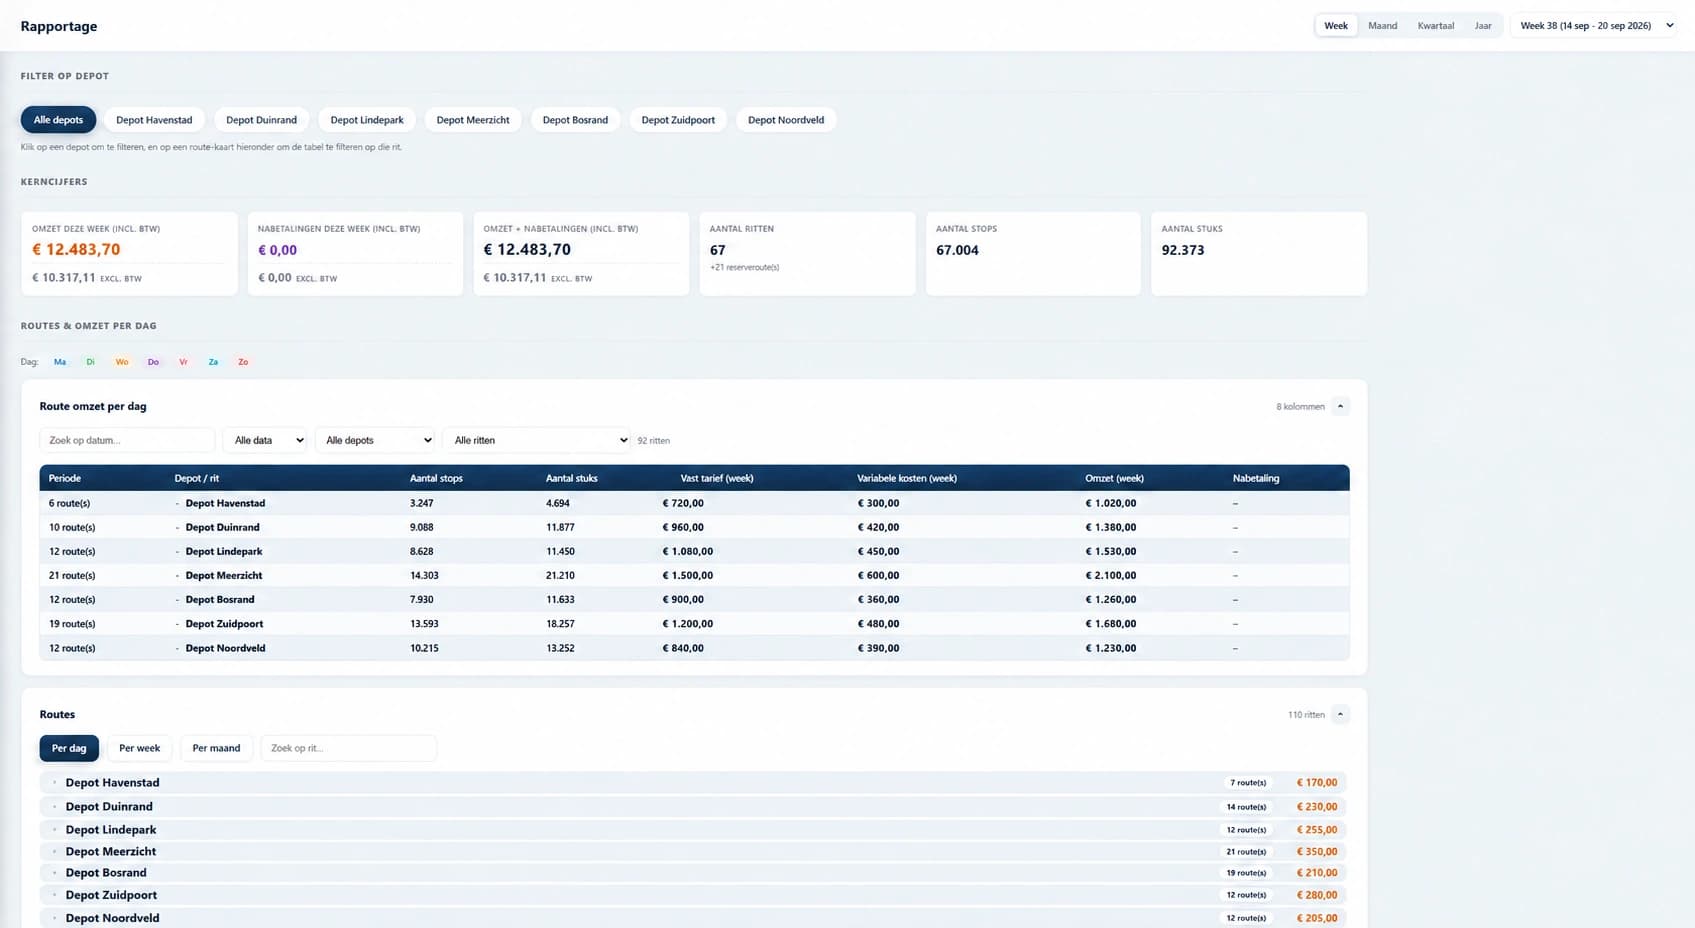Screen dimensions: 1695x928
Task: Switch period to Maand
Action: (1382, 26)
